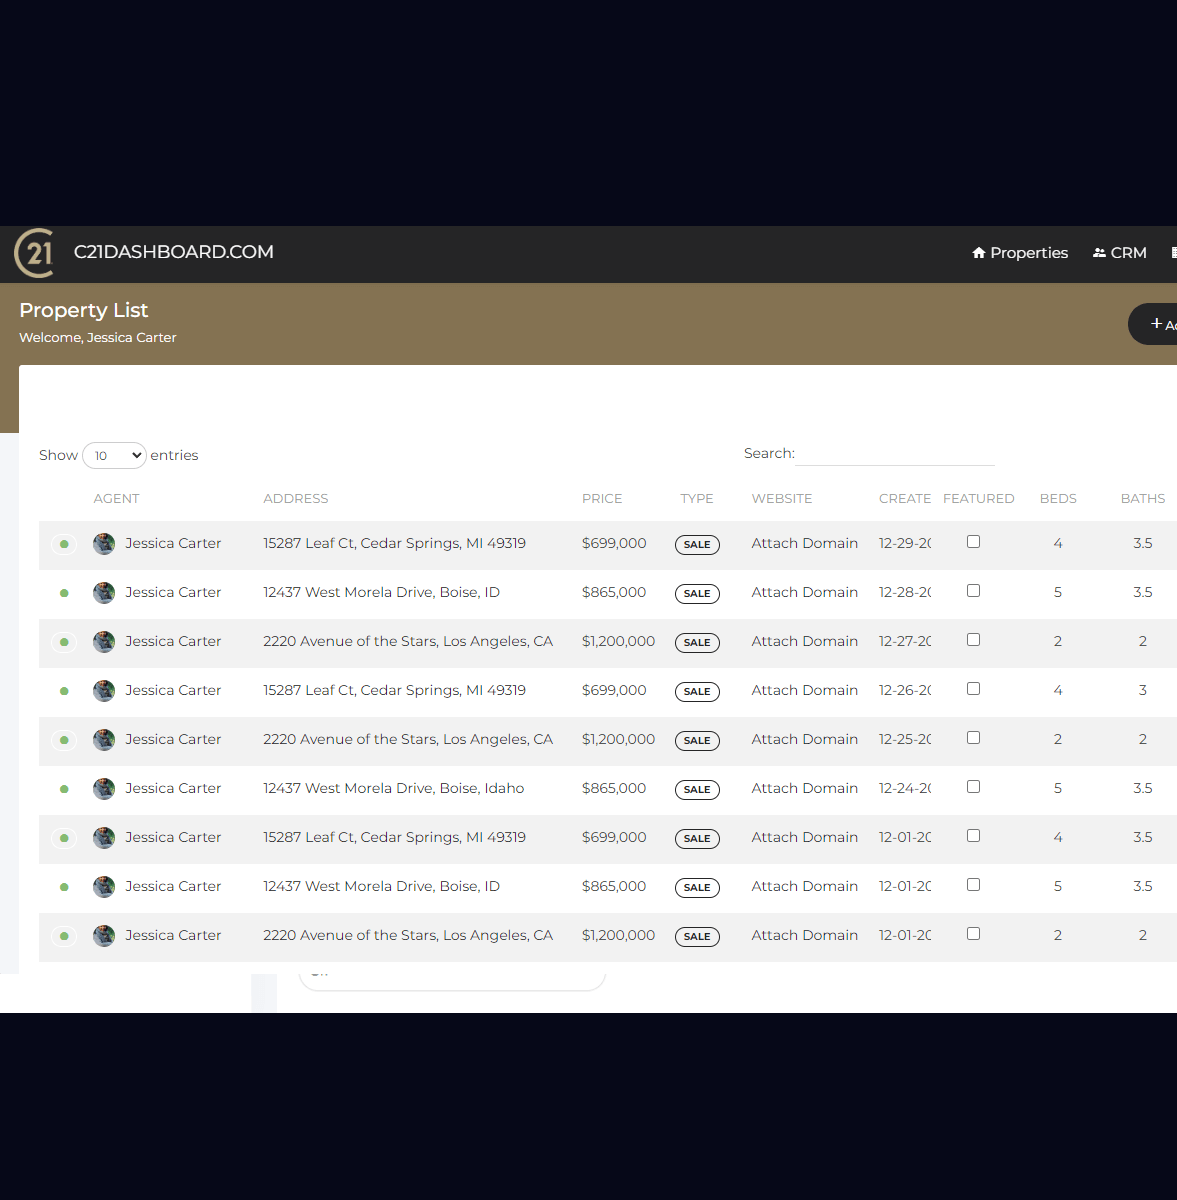Click the SALE badge for the 12-27 Los Angeles listing
1177x1200 pixels.
(x=697, y=643)
